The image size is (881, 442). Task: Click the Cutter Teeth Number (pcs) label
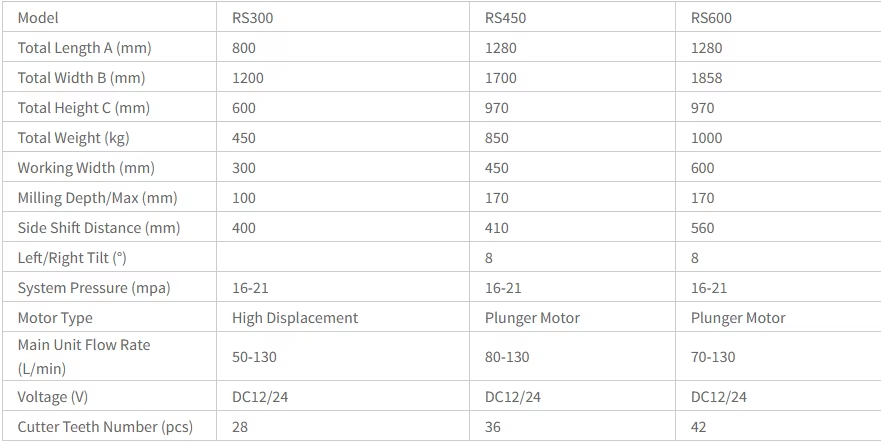pos(105,427)
